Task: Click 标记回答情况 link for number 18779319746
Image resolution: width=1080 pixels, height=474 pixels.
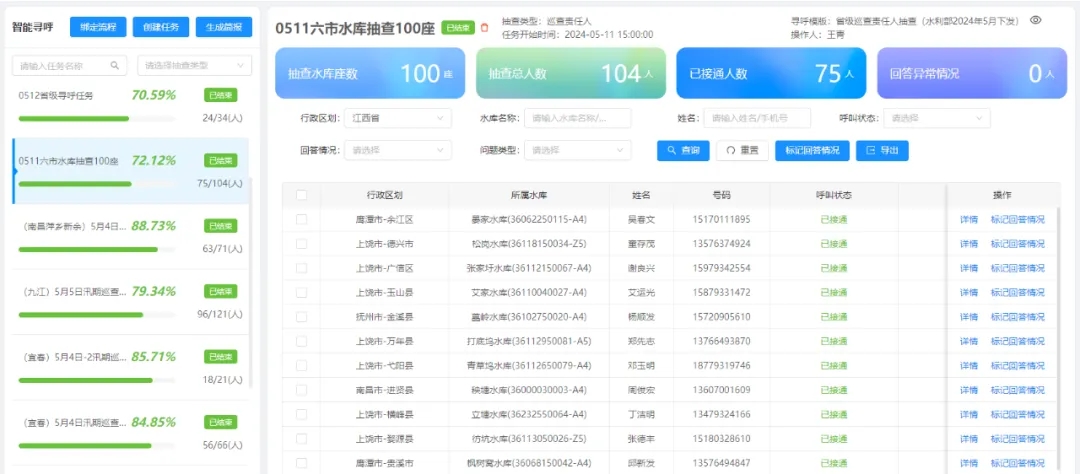Action: 1017,365
